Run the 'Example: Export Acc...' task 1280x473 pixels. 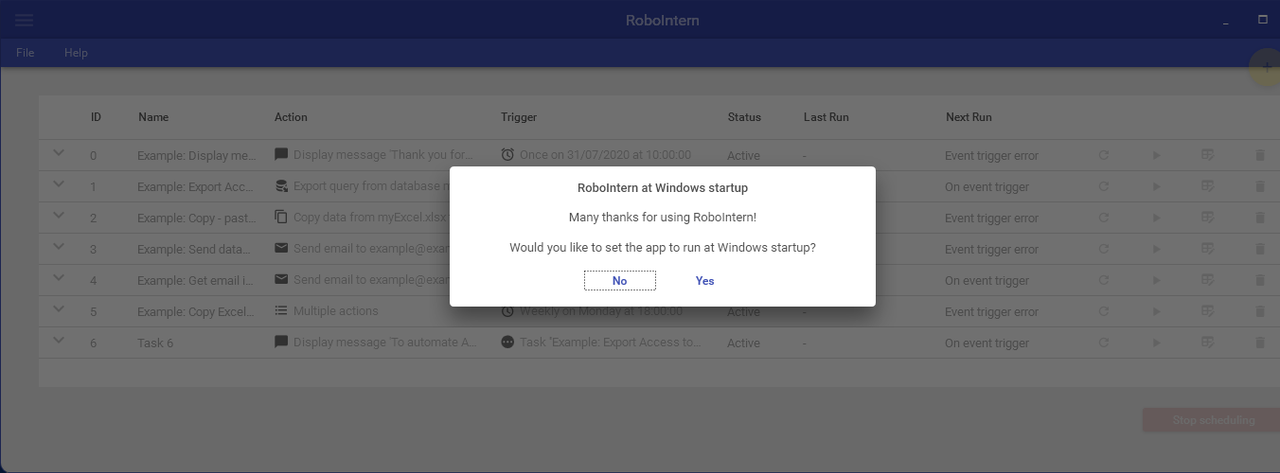(x=1156, y=186)
